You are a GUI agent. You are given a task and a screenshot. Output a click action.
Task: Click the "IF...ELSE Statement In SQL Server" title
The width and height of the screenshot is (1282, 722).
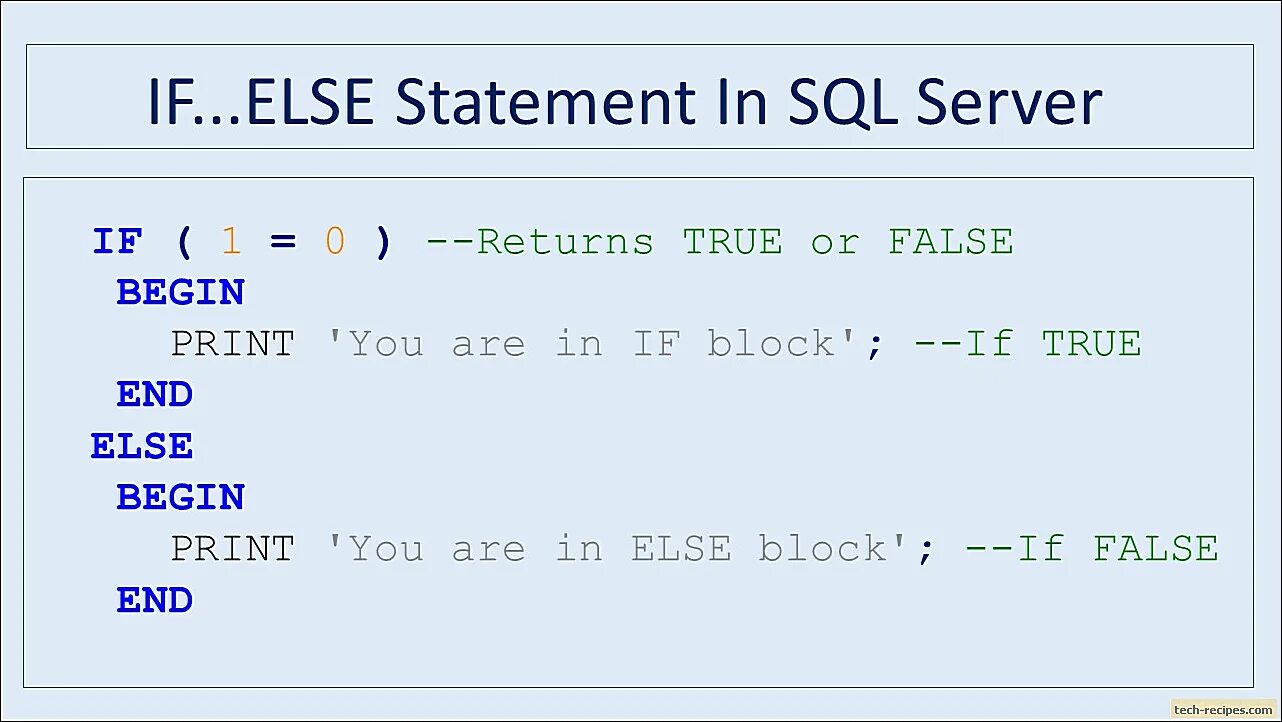[624, 101]
